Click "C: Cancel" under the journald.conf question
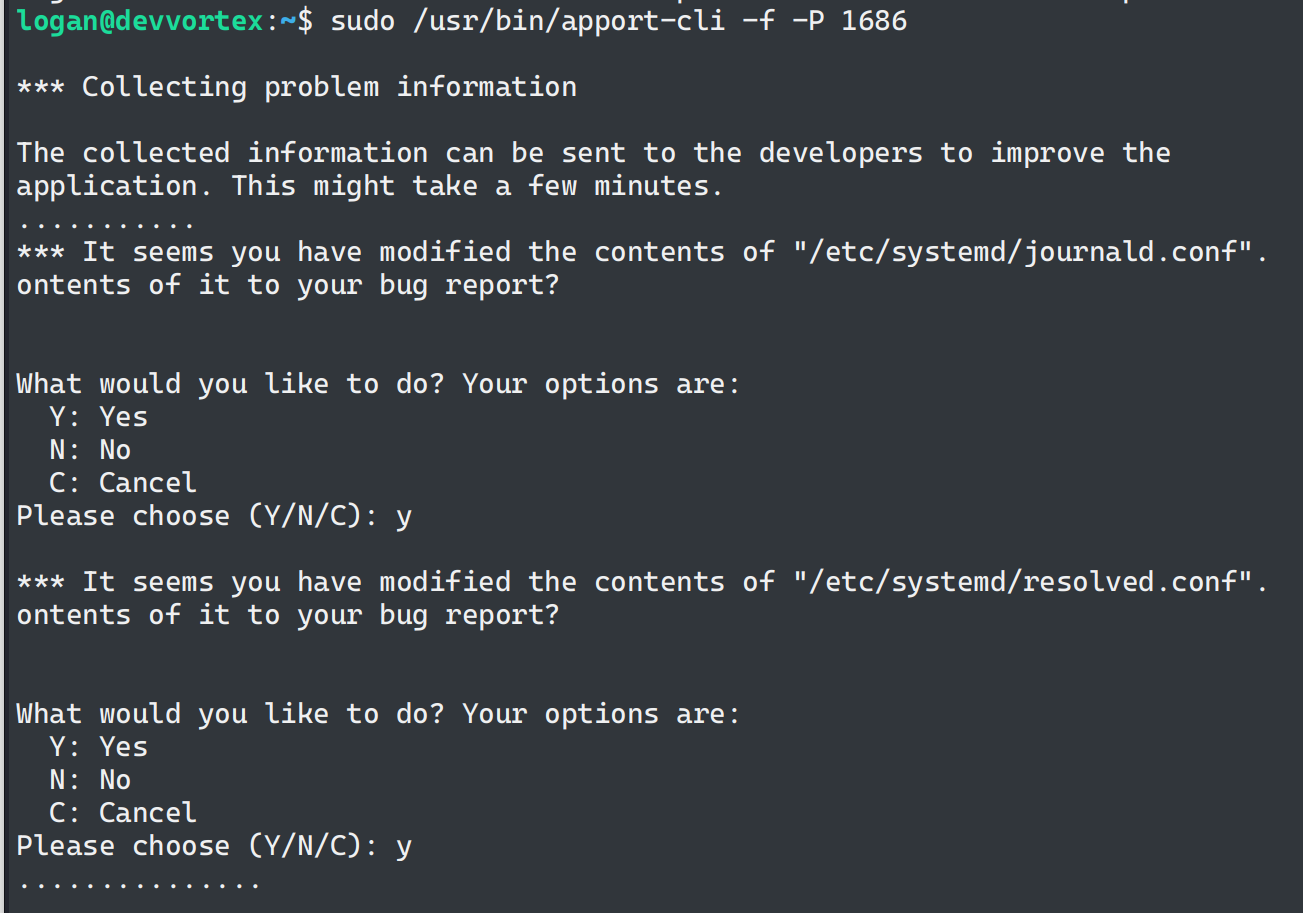 123,483
